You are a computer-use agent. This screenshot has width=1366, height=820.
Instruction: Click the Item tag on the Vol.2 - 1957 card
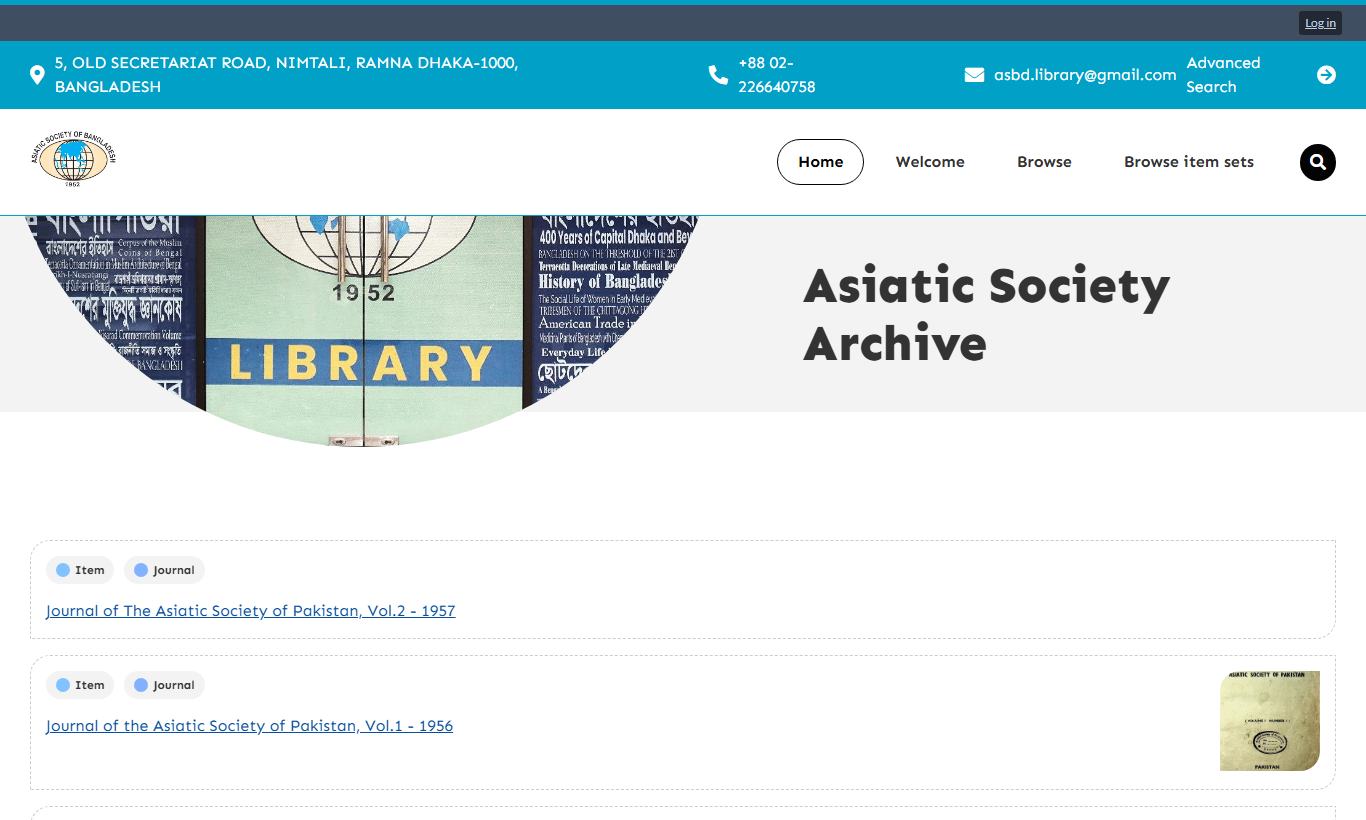[80, 570]
